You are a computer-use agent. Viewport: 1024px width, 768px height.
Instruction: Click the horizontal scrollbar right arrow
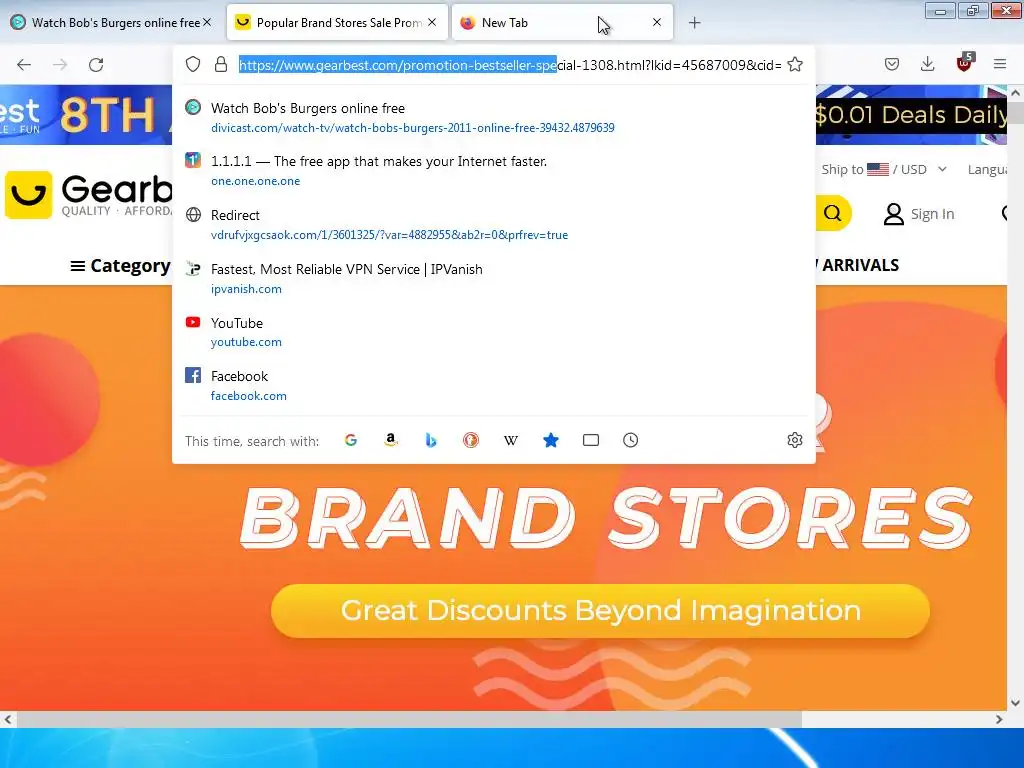pos(999,719)
